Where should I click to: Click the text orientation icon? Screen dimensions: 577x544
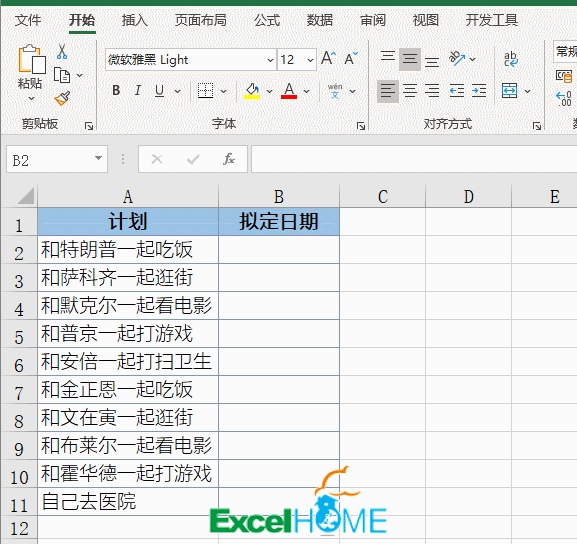coord(457,58)
